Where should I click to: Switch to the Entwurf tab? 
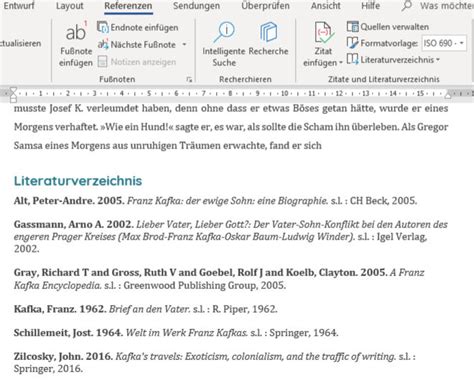pos(19,6)
